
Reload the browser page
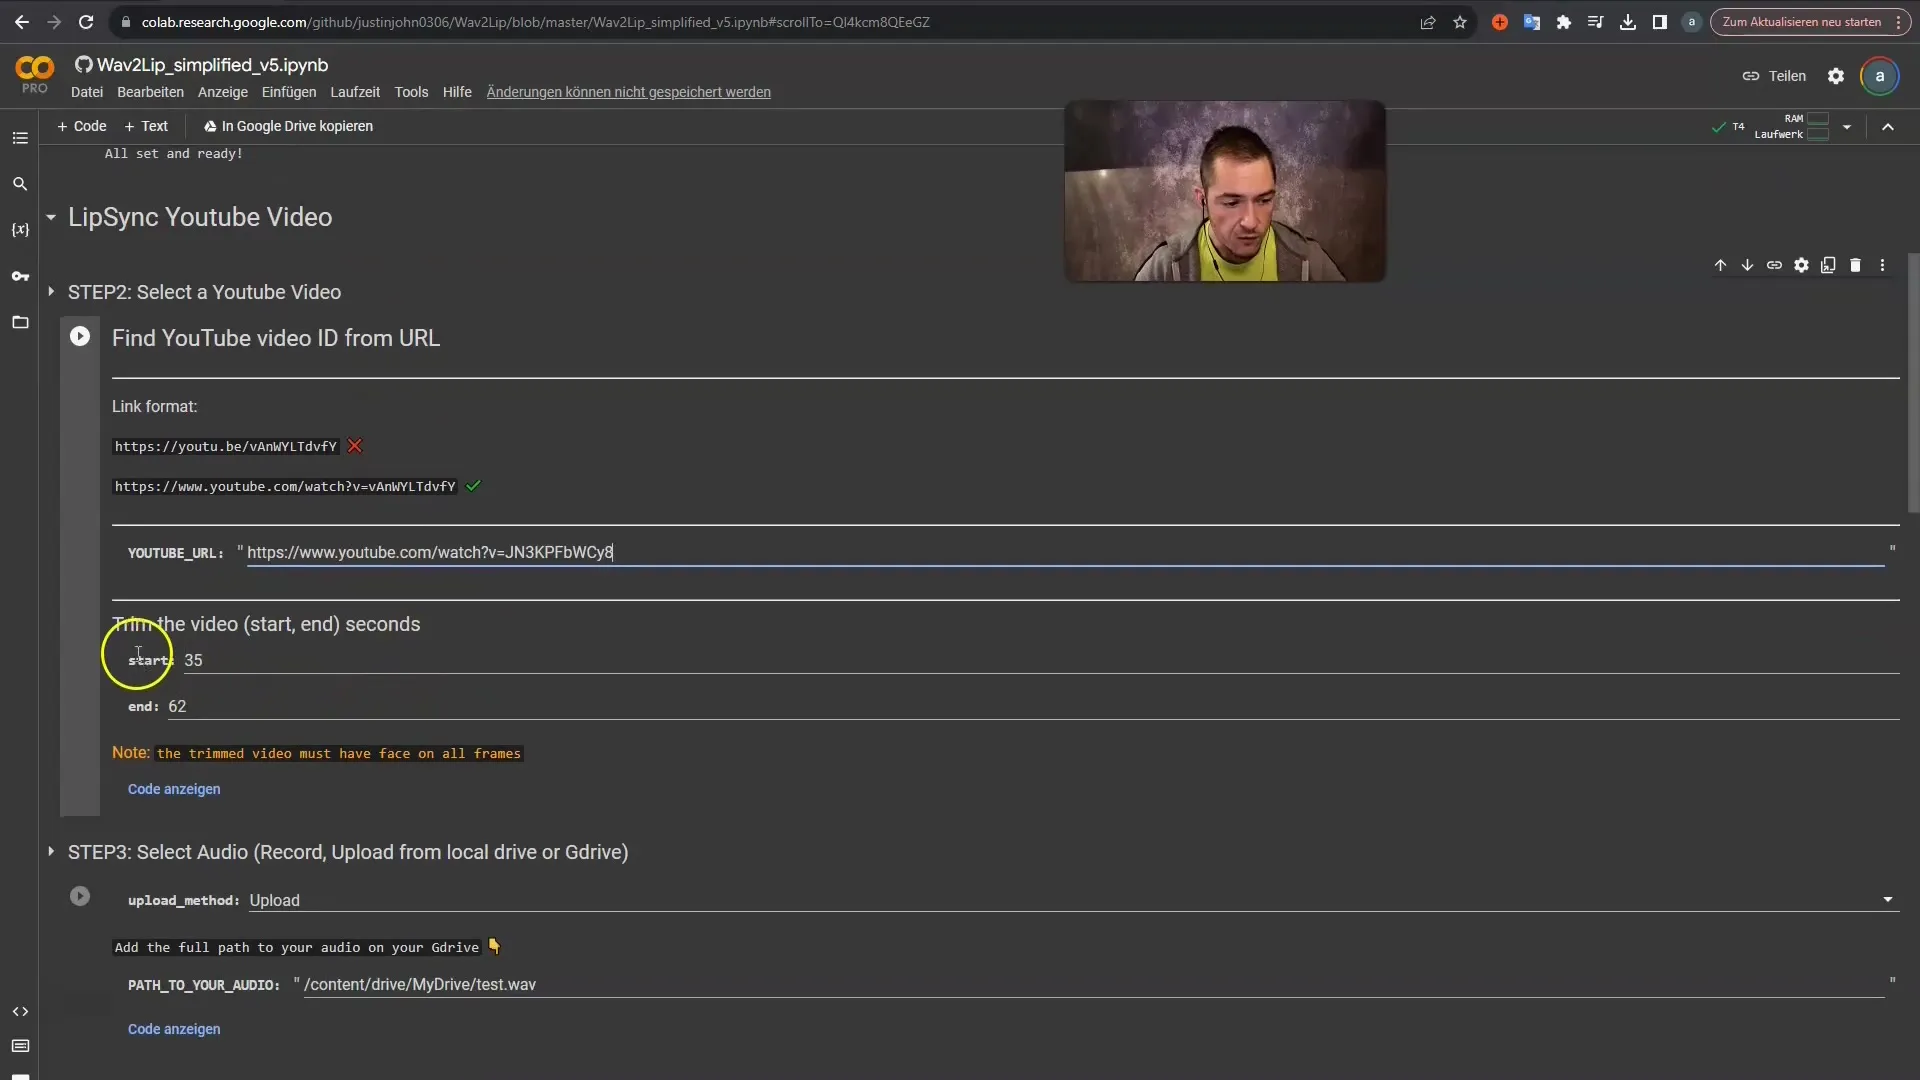(86, 22)
